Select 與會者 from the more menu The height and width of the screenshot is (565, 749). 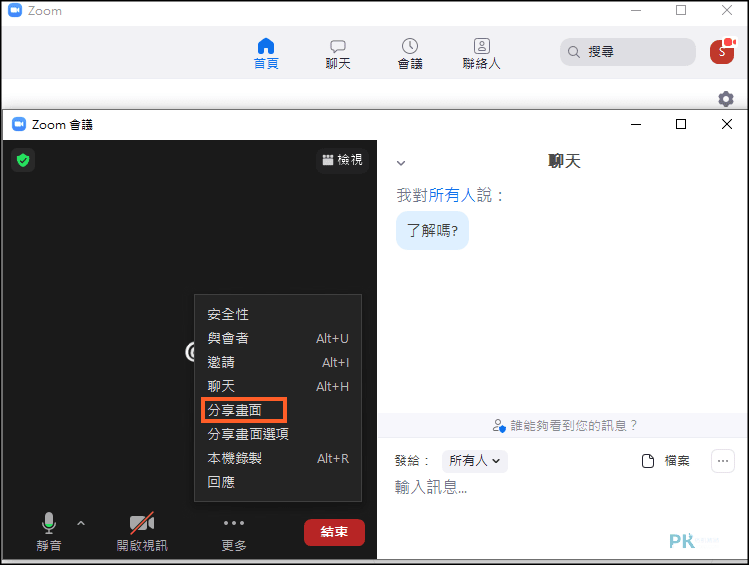pyautogui.click(x=278, y=338)
